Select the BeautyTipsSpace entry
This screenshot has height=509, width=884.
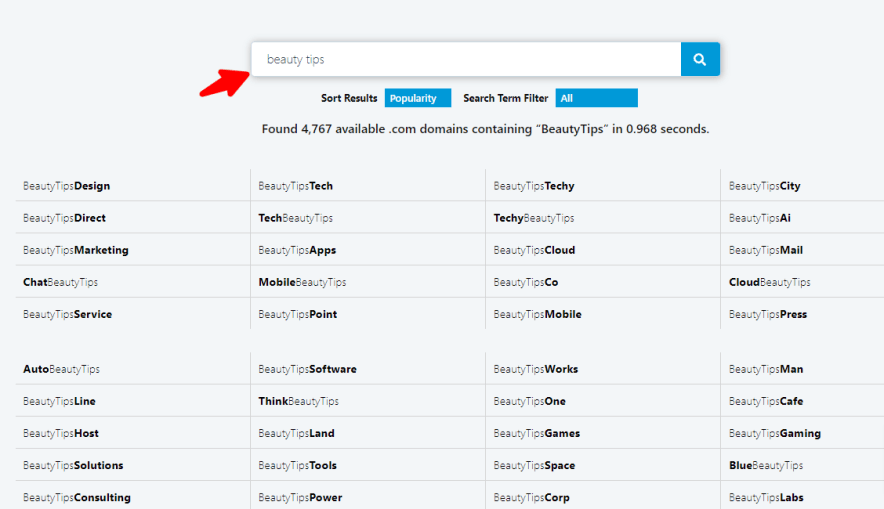(534, 466)
